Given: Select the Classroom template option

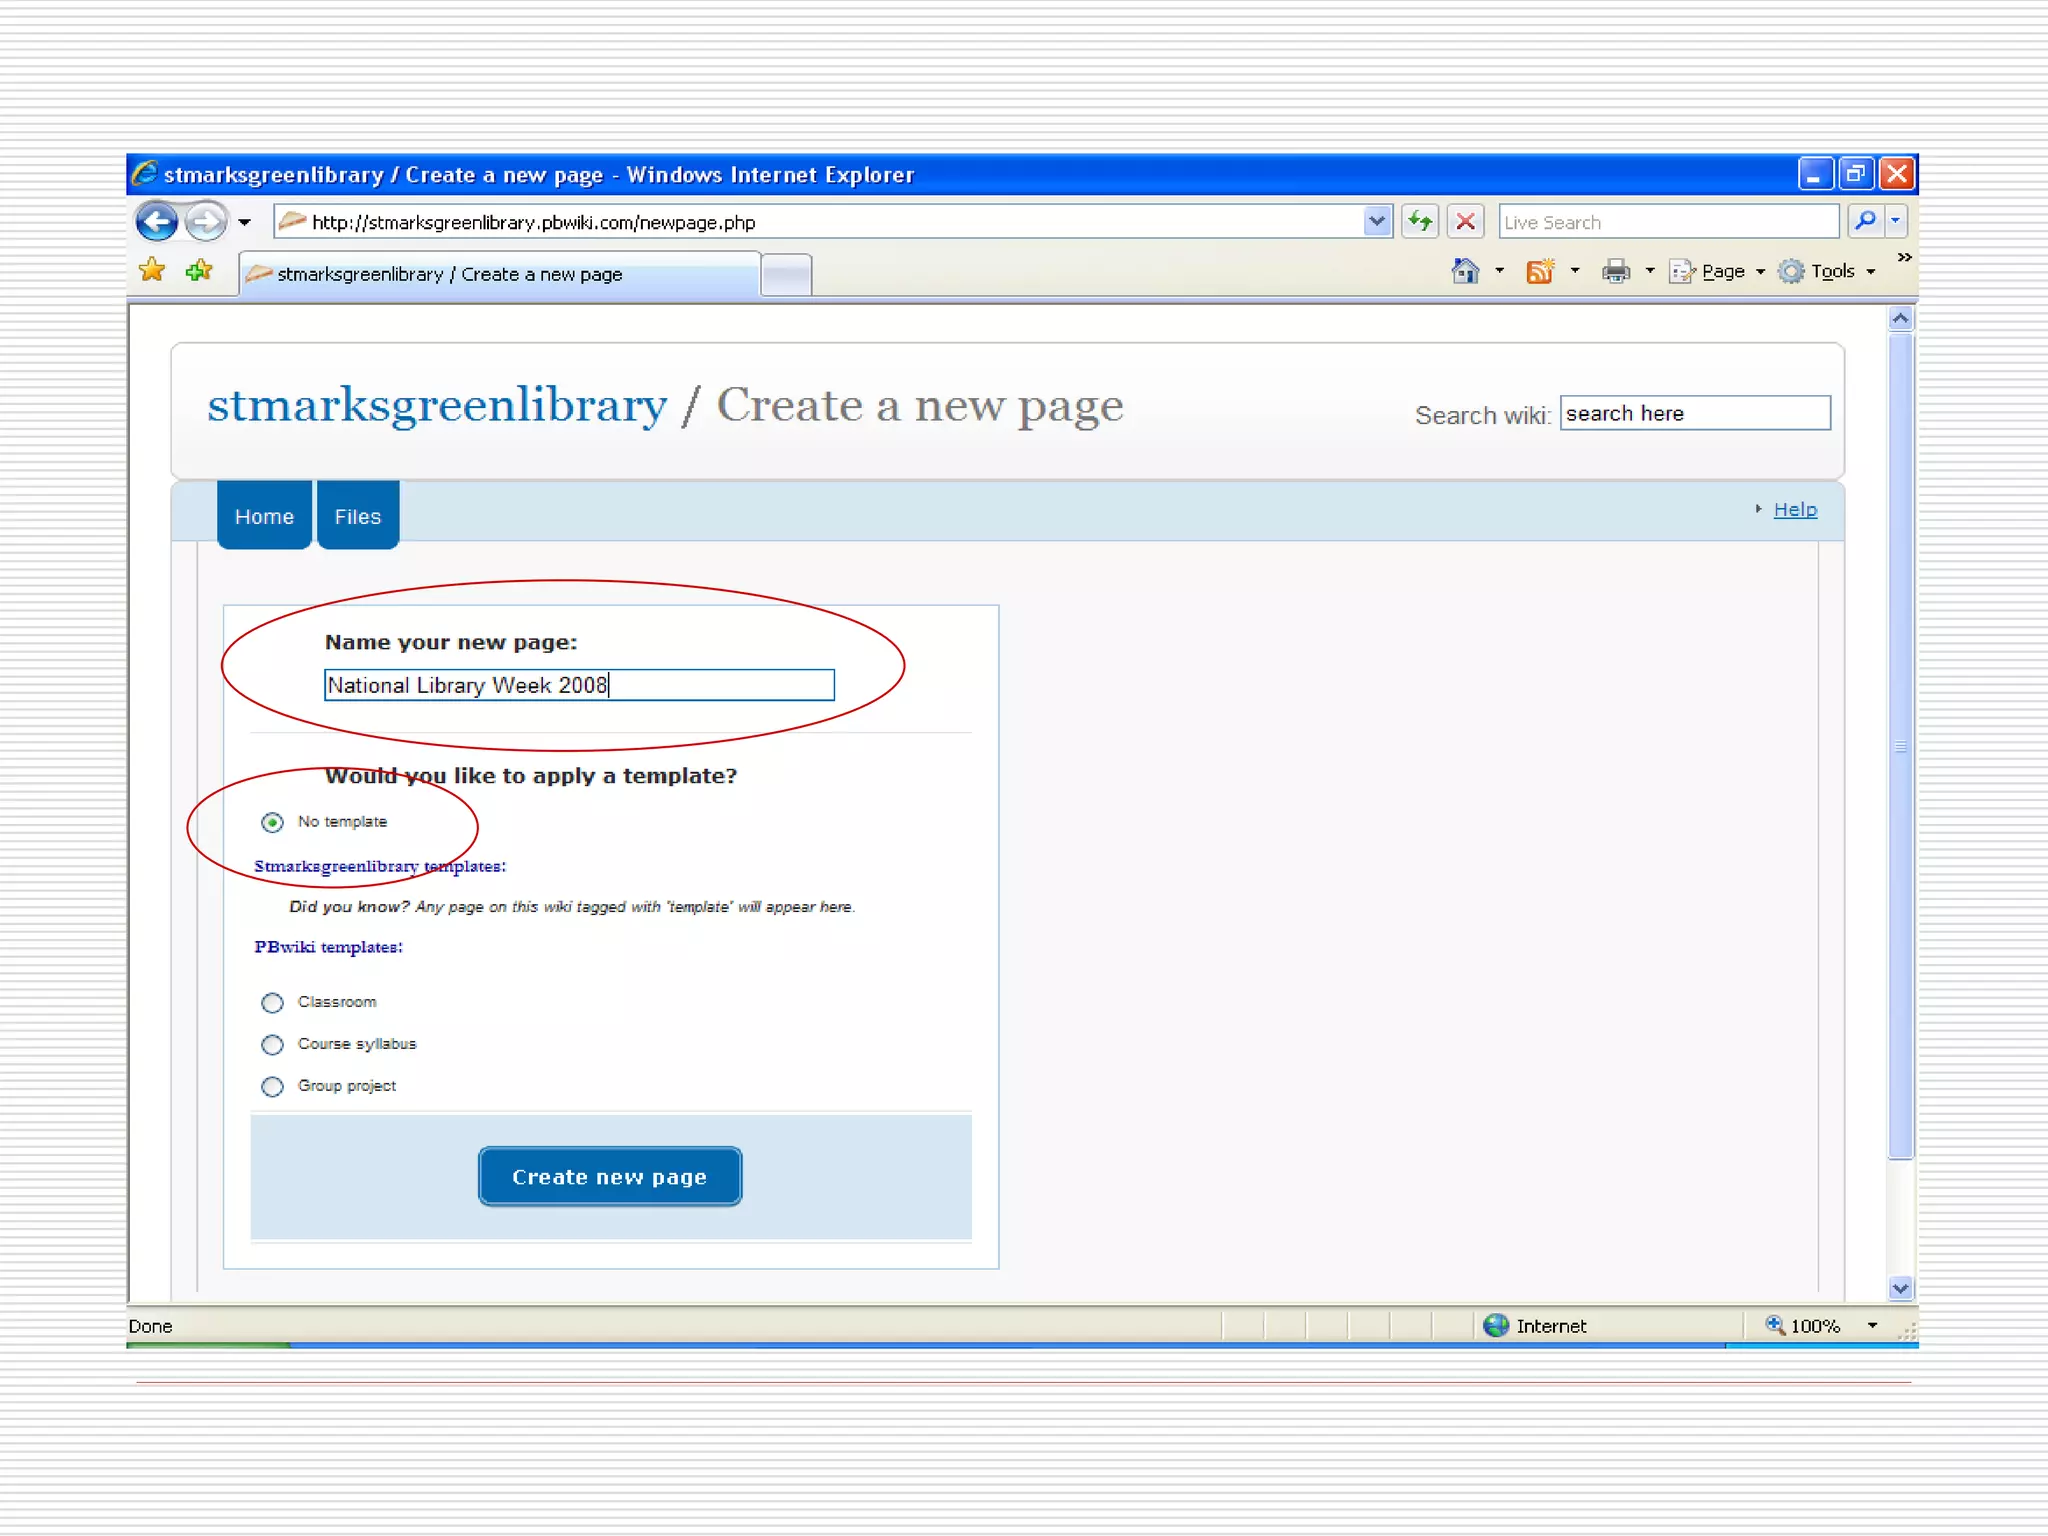Looking at the screenshot, I should 272,1002.
